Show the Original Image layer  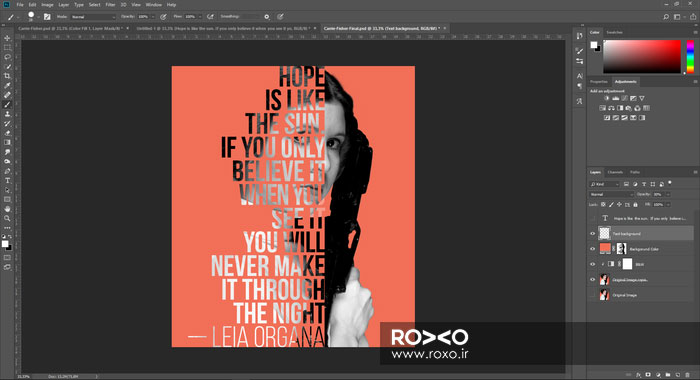[x=593, y=295]
